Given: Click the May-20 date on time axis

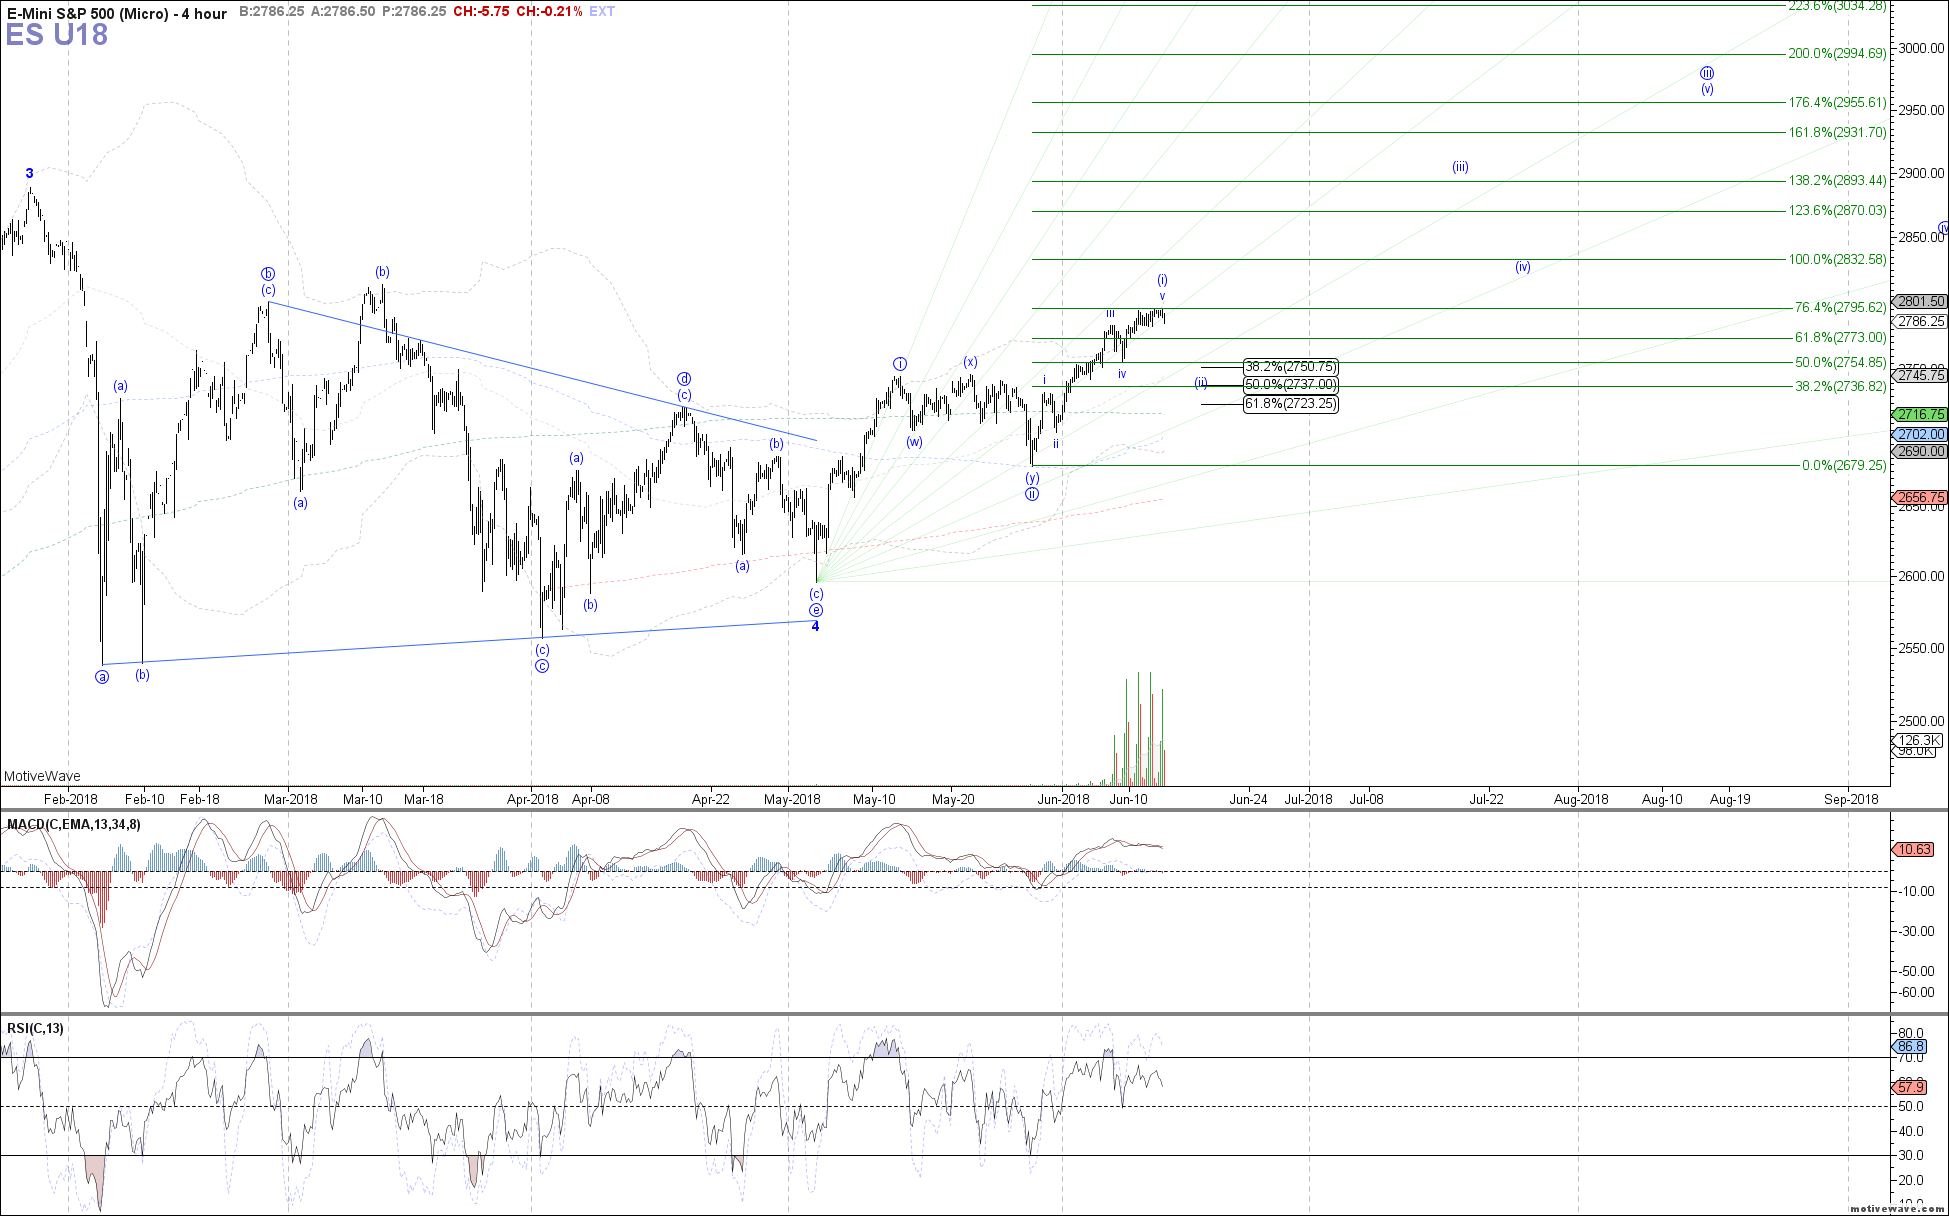Looking at the screenshot, I should point(953,799).
